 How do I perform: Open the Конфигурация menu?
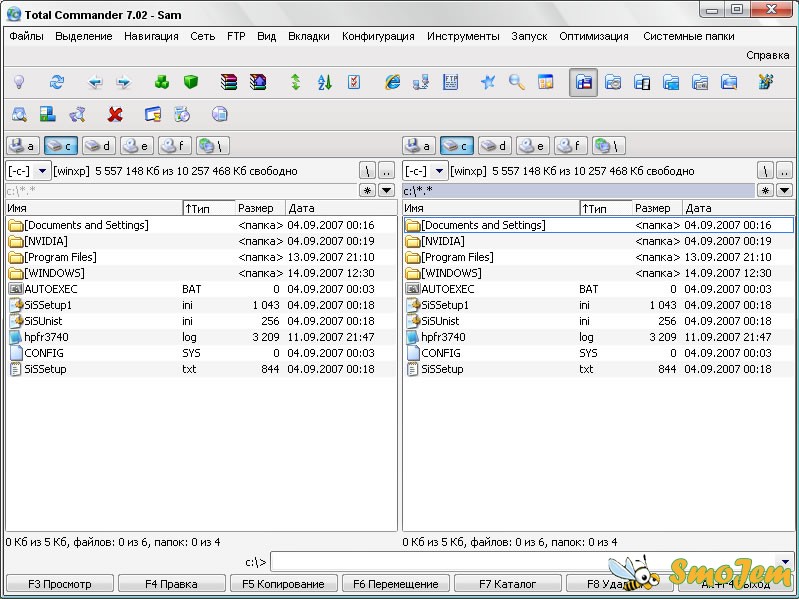point(378,36)
